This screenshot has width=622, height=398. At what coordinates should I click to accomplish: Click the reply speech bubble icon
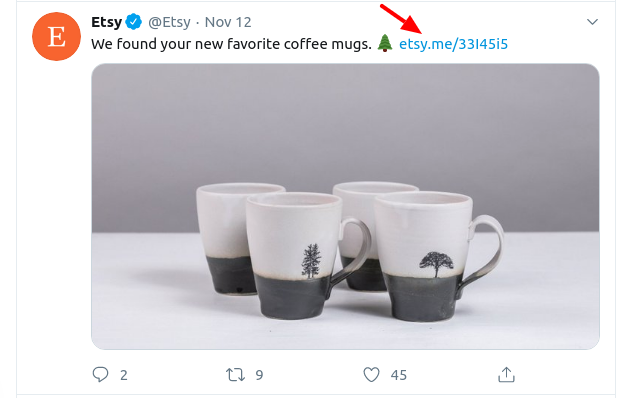(x=100, y=374)
